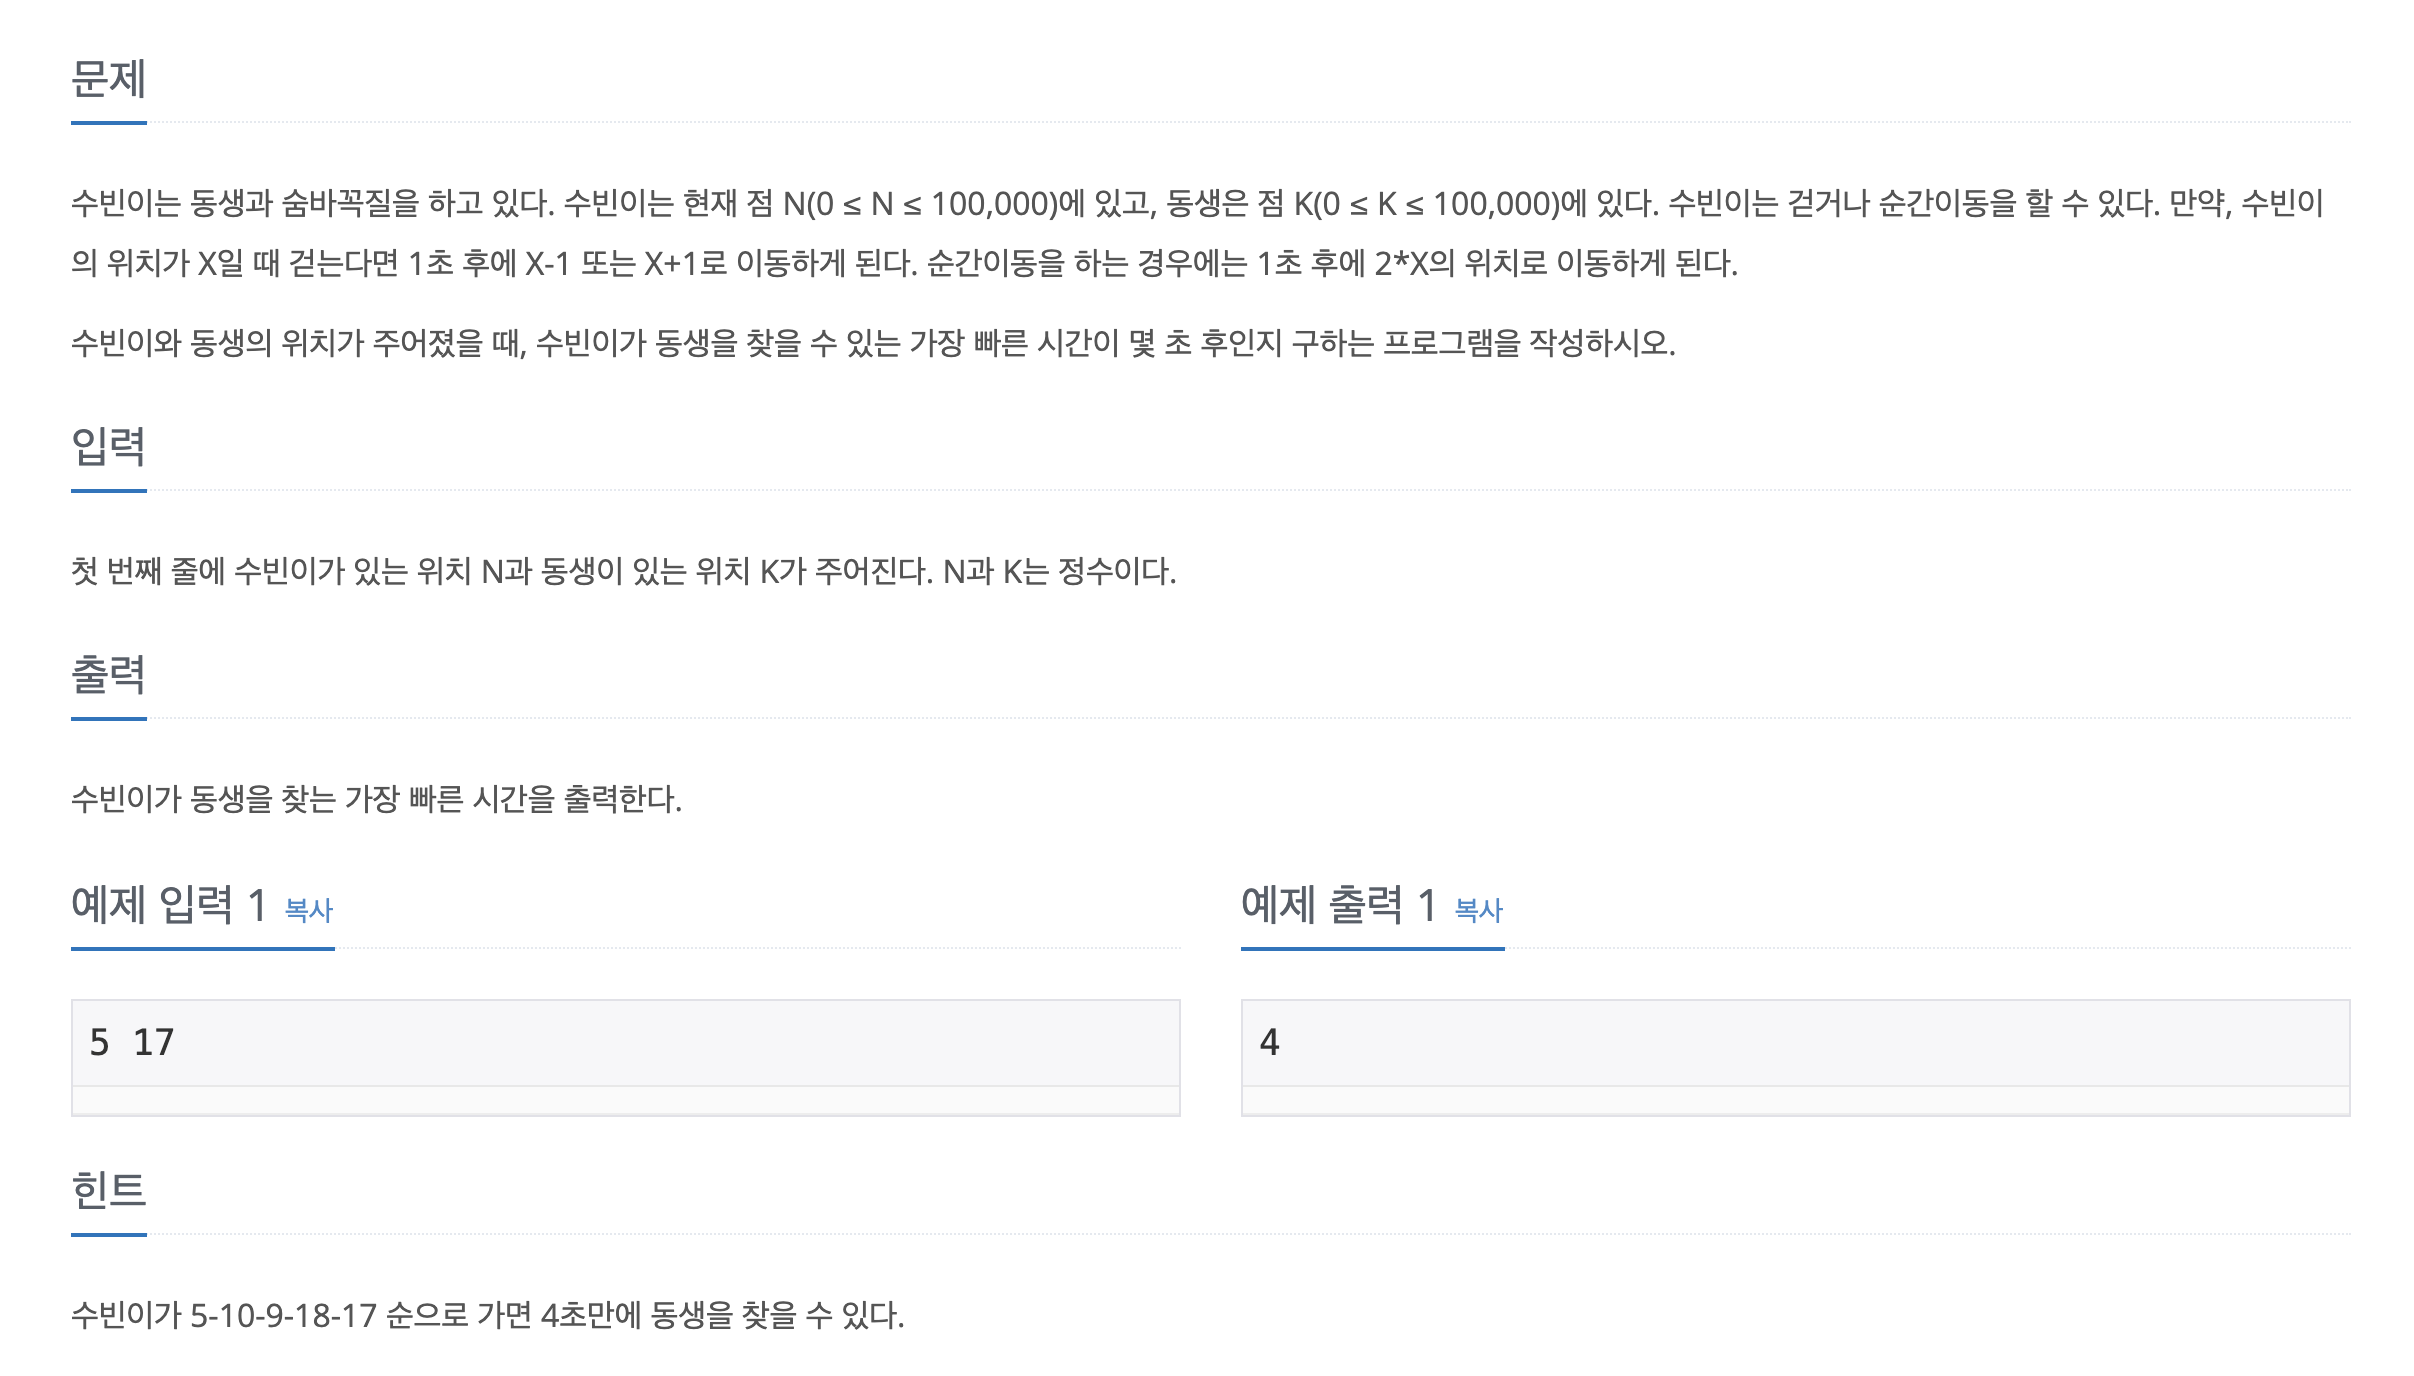Image resolution: width=2414 pixels, height=1376 pixels.
Task: Click the paragraph about finding fastest time
Action: tap(873, 343)
